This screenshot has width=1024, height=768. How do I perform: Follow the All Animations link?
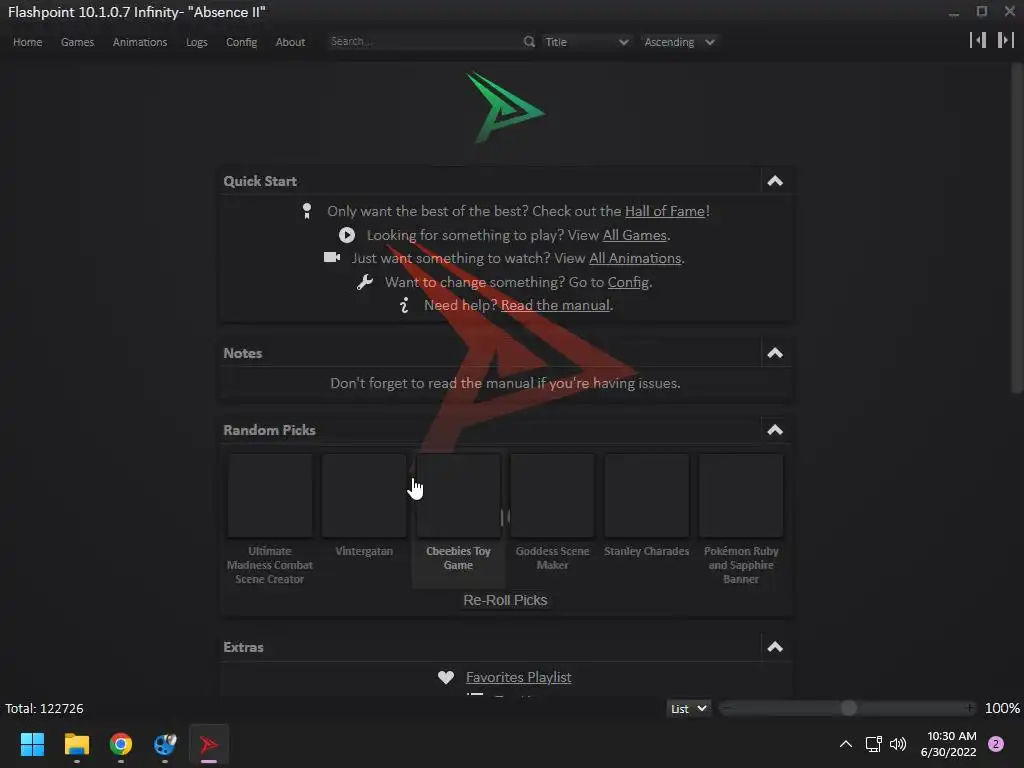click(635, 258)
